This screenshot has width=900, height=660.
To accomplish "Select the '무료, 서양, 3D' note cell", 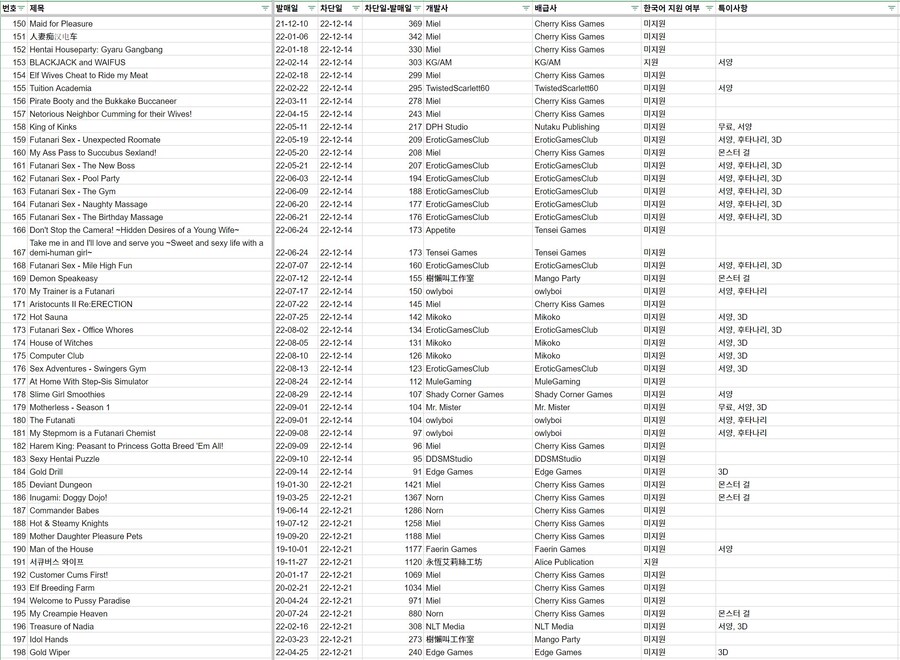I will click(x=806, y=407).
